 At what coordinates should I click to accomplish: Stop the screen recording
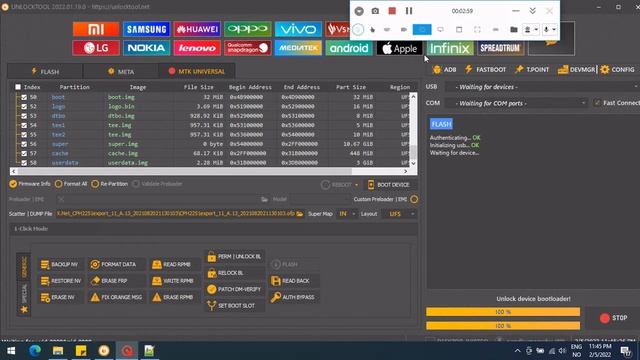[392, 11]
